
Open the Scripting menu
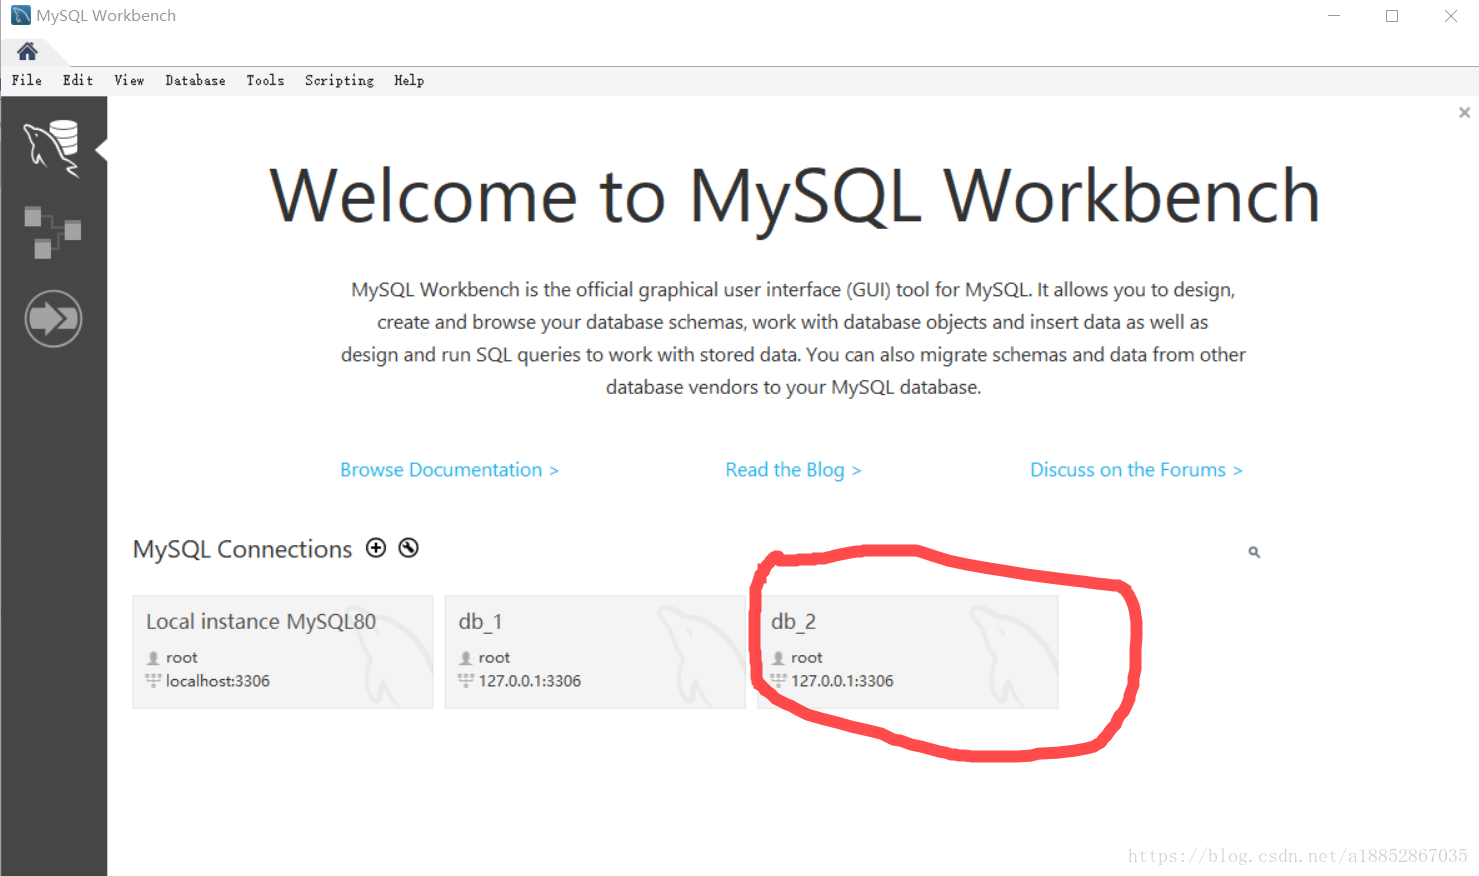pyautogui.click(x=339, y=80)
